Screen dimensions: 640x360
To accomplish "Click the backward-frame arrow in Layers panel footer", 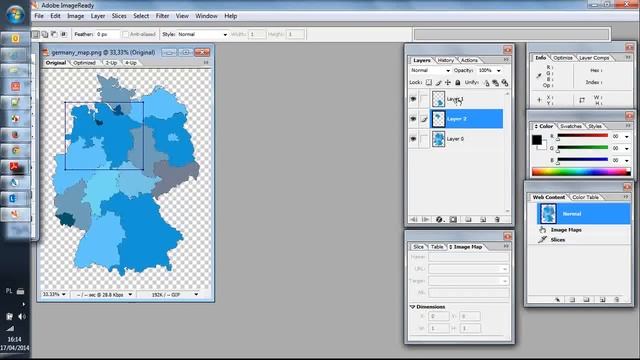I will pyautogui.click(x=414, y=220).
